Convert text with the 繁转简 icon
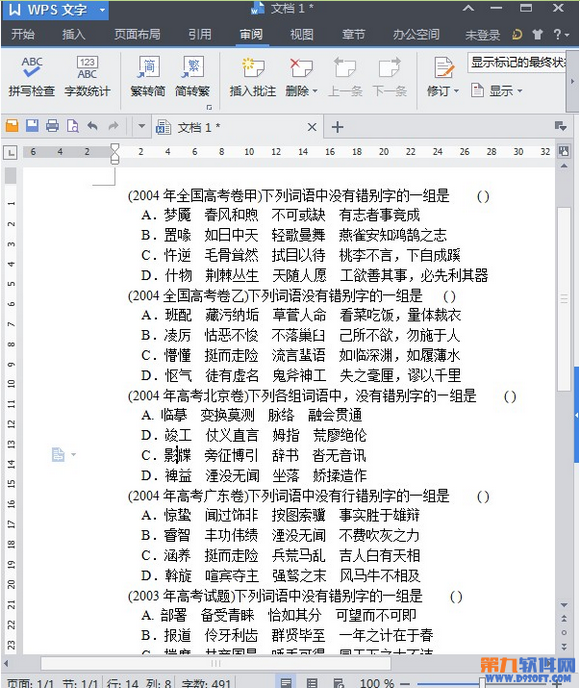The image size is (580, 688). click(148, 76)
